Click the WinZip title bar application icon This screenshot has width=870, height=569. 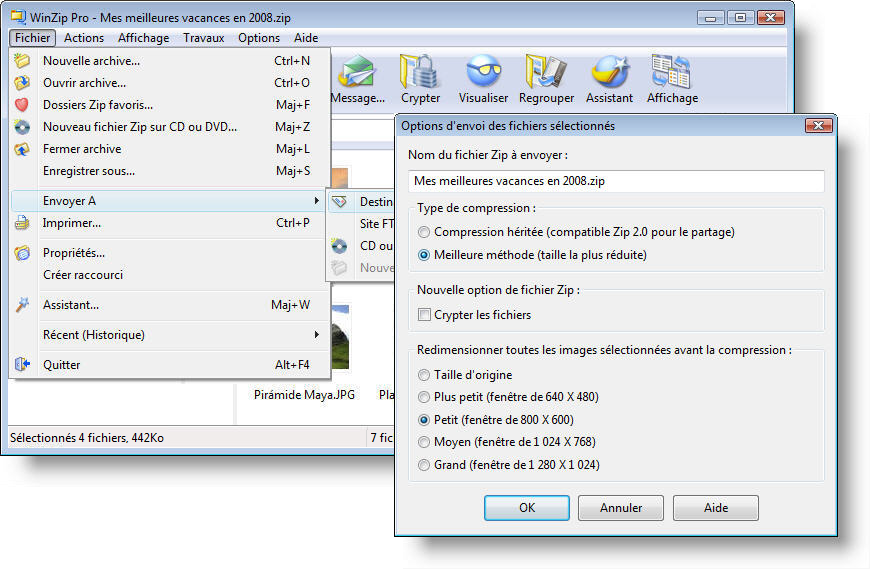(18, 17)
